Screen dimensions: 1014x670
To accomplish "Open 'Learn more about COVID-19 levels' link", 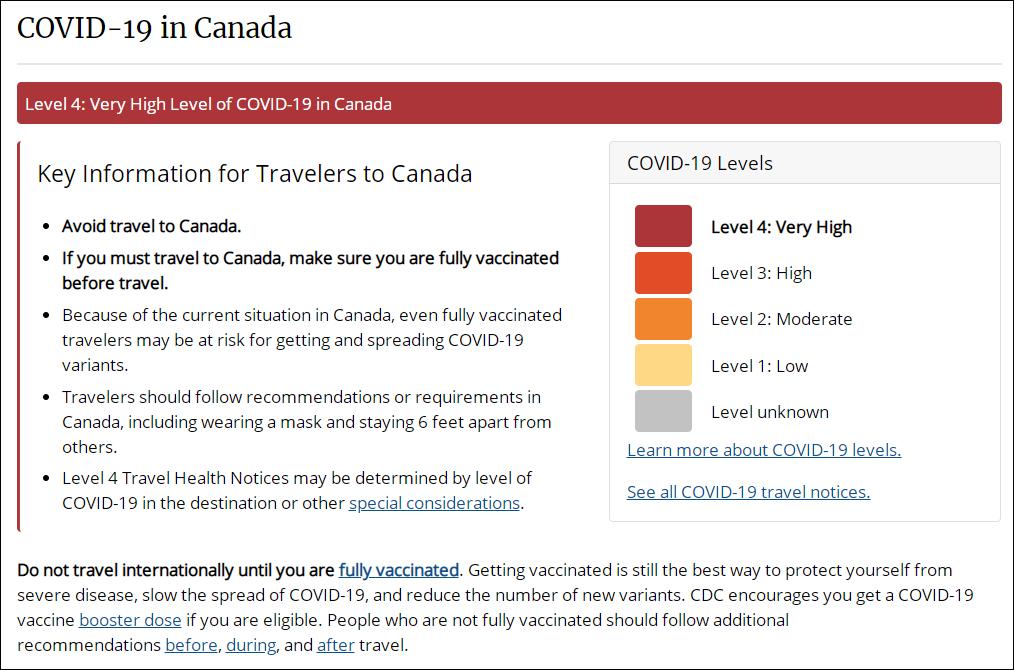I will pyautogui.click(x=764, y=450).
